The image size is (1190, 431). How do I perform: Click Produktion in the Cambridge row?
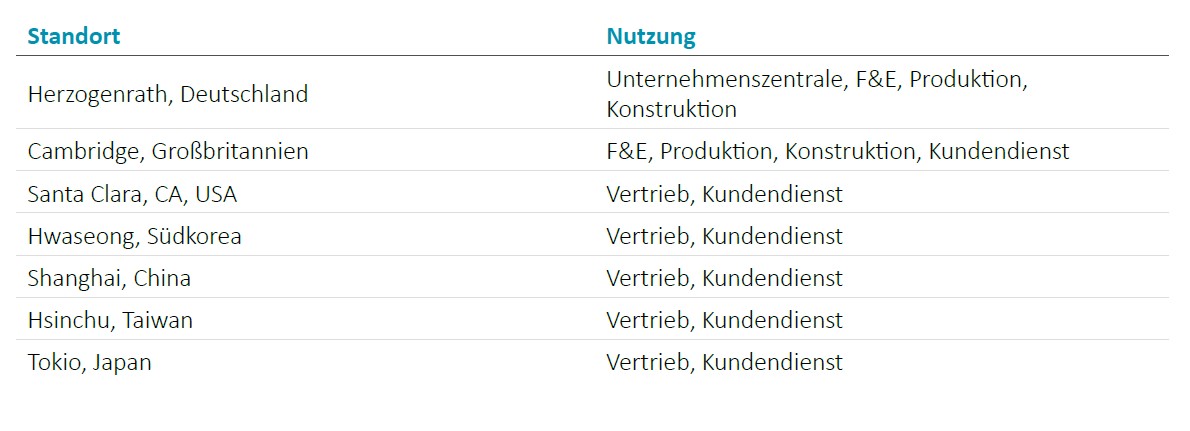coord(716,151)
